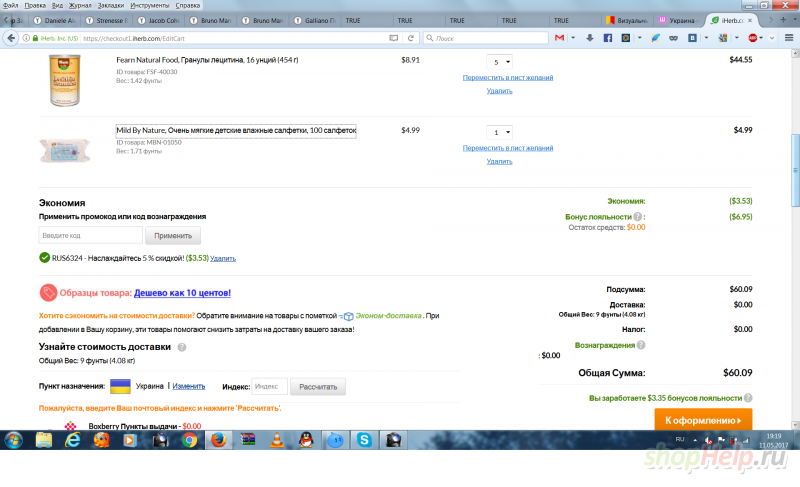Open the QQ penguin taskbar icon

point(306,440)
